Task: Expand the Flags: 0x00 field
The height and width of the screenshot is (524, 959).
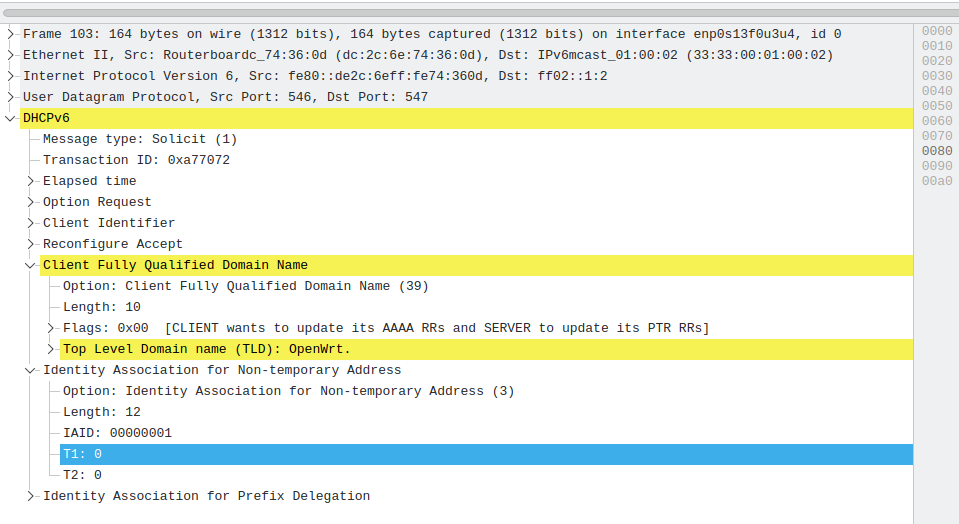Action: point(51,328)
